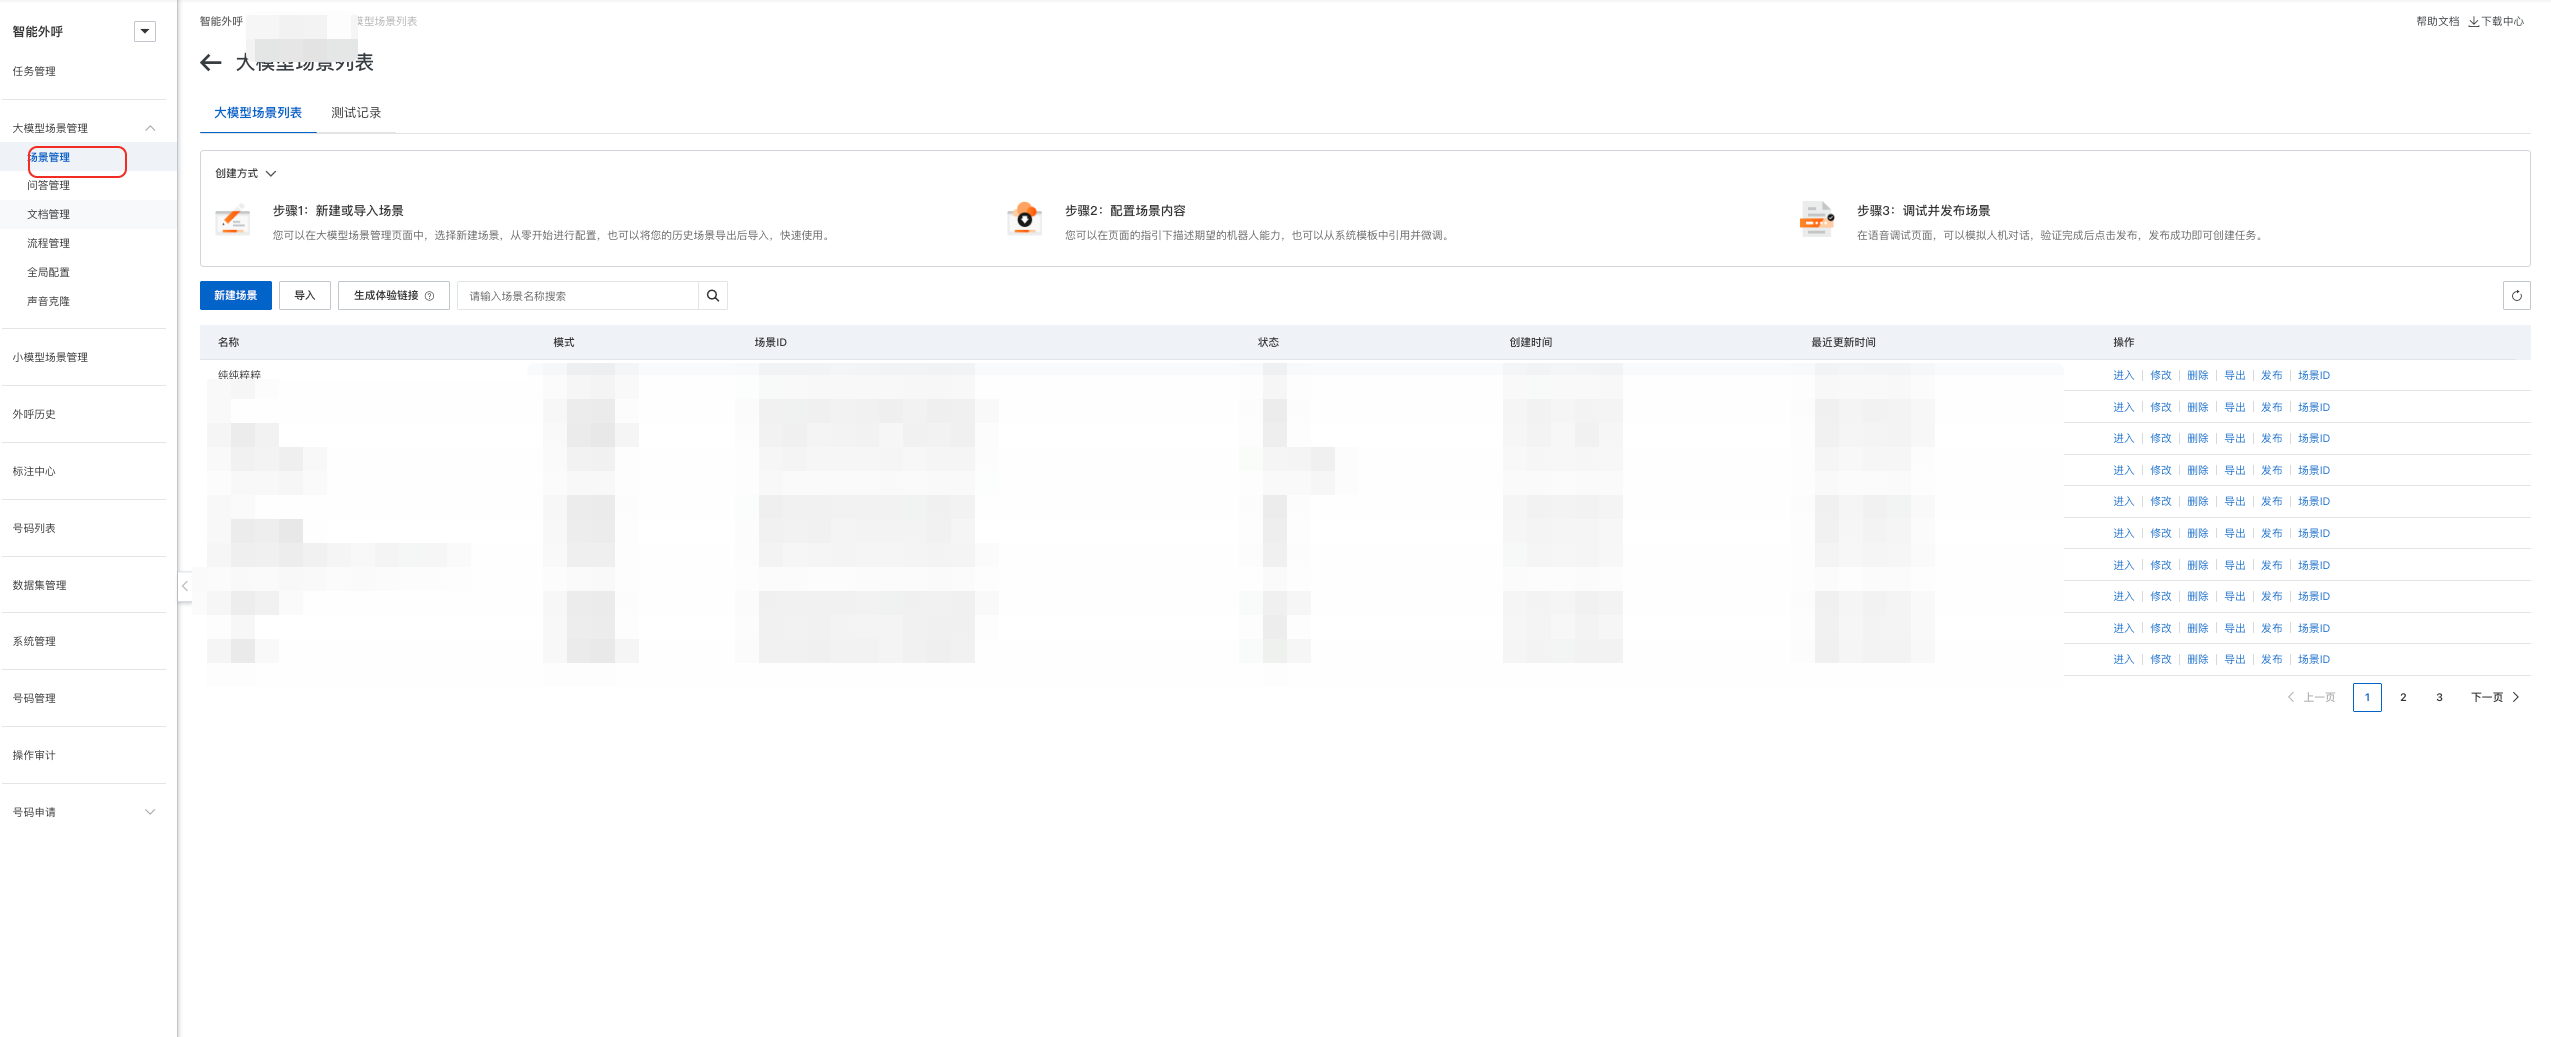Open 系统管理 in the sidebar
This screenshot has width=2551, height=1037.
pyautogui.click(x=34, y=642)
